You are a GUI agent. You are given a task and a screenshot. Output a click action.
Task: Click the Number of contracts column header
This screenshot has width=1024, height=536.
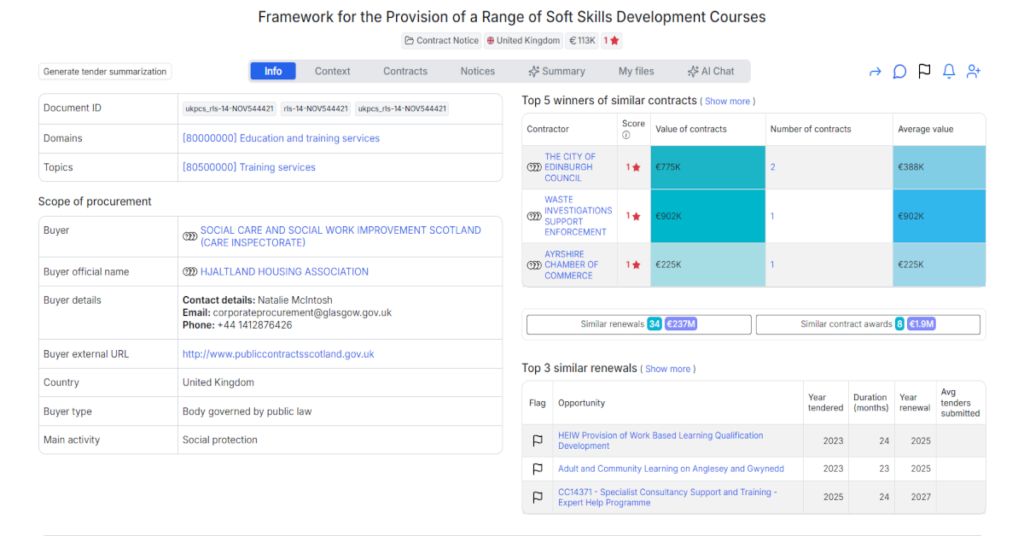pos(810,129)
